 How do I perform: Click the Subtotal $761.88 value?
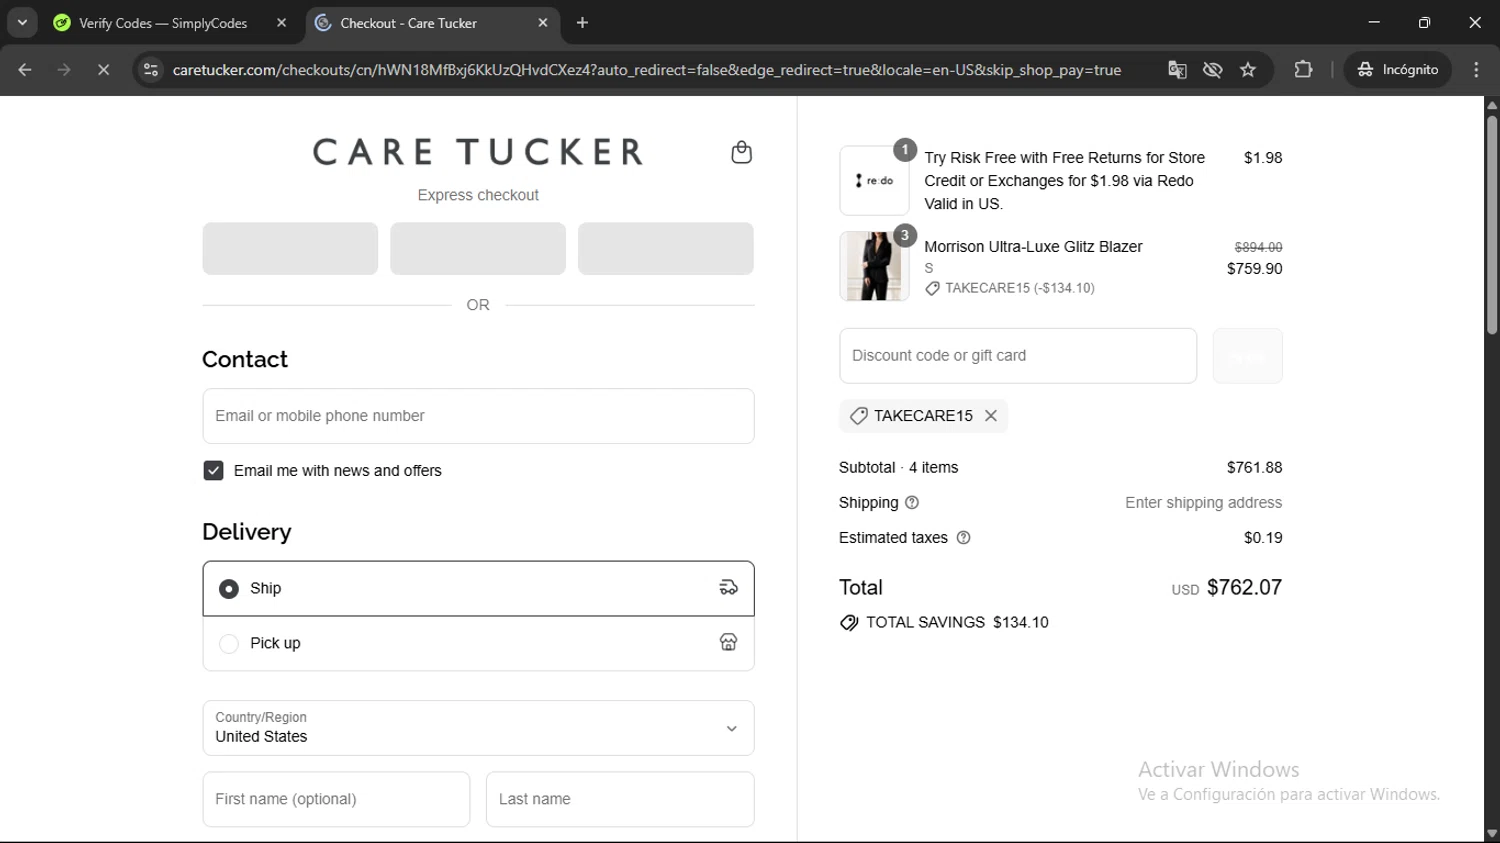[1254, 468]
